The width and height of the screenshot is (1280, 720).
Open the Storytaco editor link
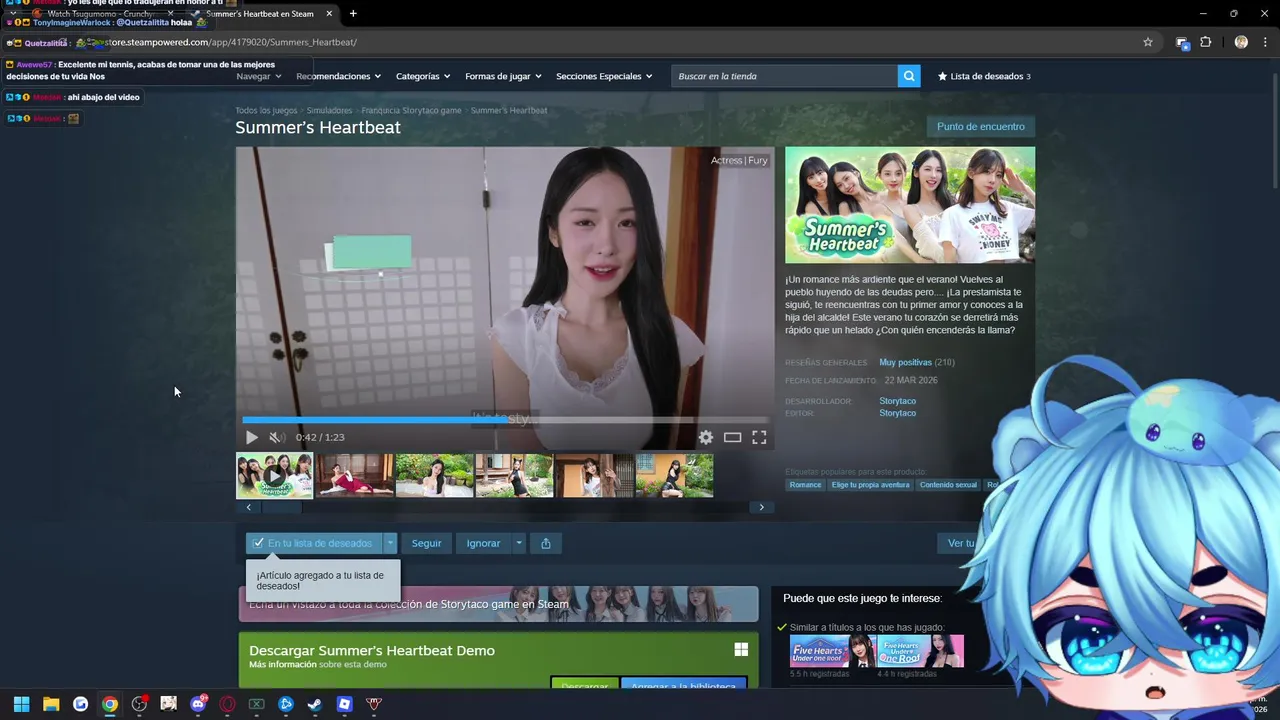tap(897, 413)
